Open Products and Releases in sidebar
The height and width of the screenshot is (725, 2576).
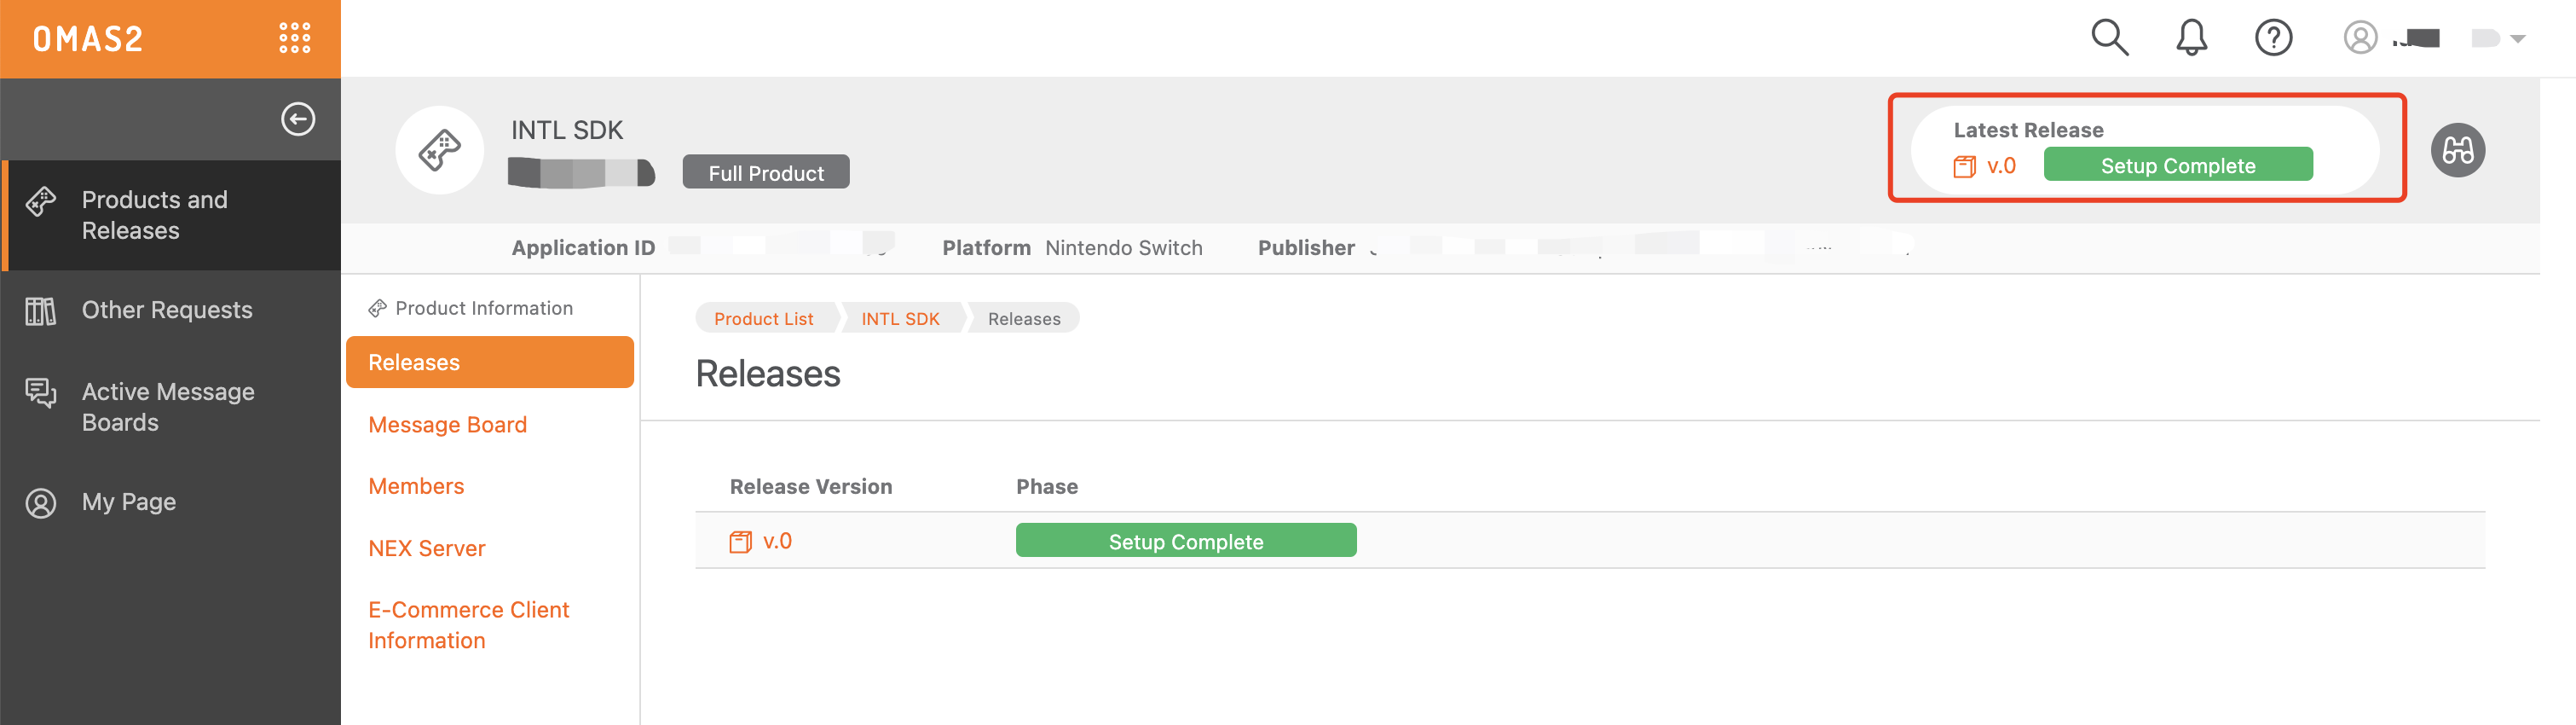tap(155, 215)
